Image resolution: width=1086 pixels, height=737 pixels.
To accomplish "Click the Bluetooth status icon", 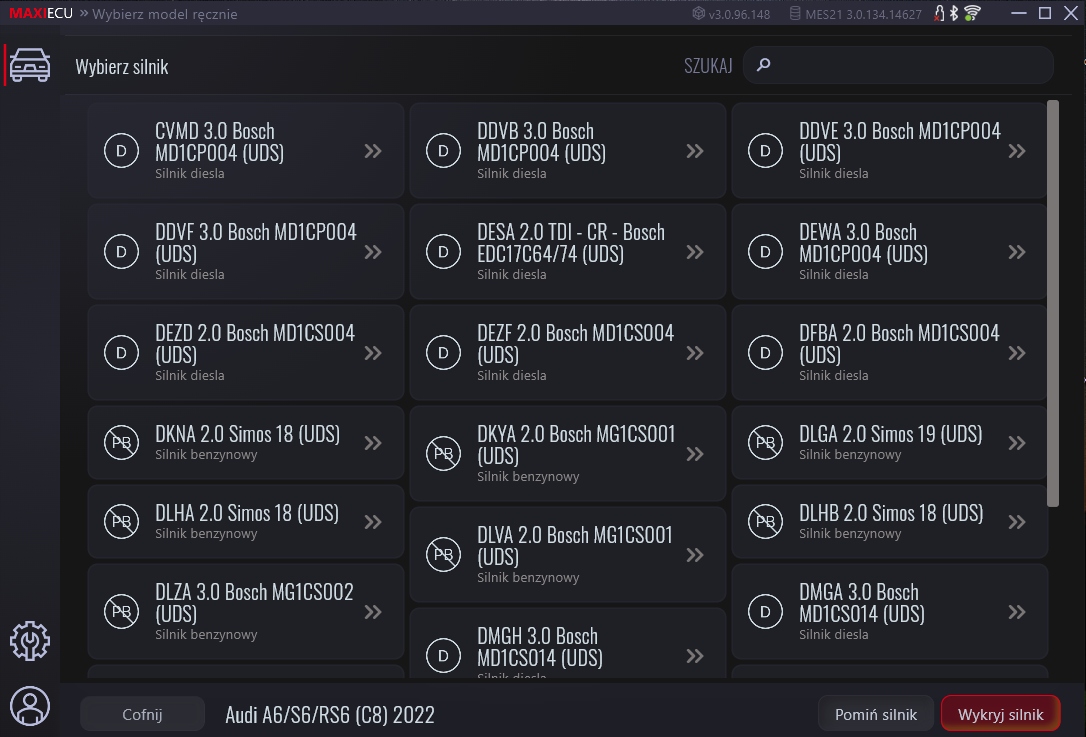I will click(x=954, y=14).
